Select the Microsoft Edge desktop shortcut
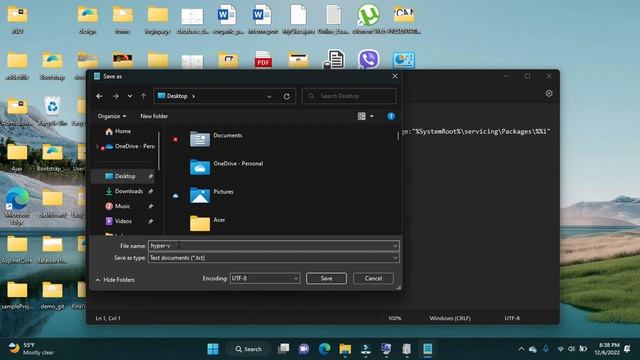The width and height of the screenshot is (640, 360). click(17, 206)
